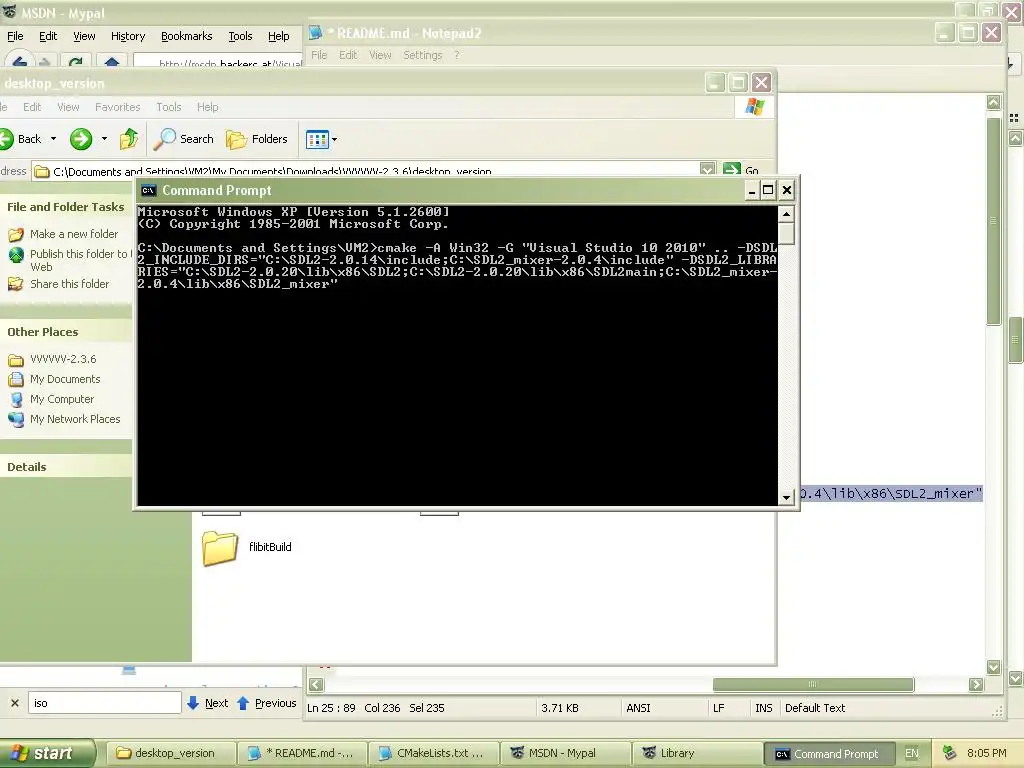Open the Tools menu in Mypal browser
Screen dimensions: 1024x768
[240, 36]
